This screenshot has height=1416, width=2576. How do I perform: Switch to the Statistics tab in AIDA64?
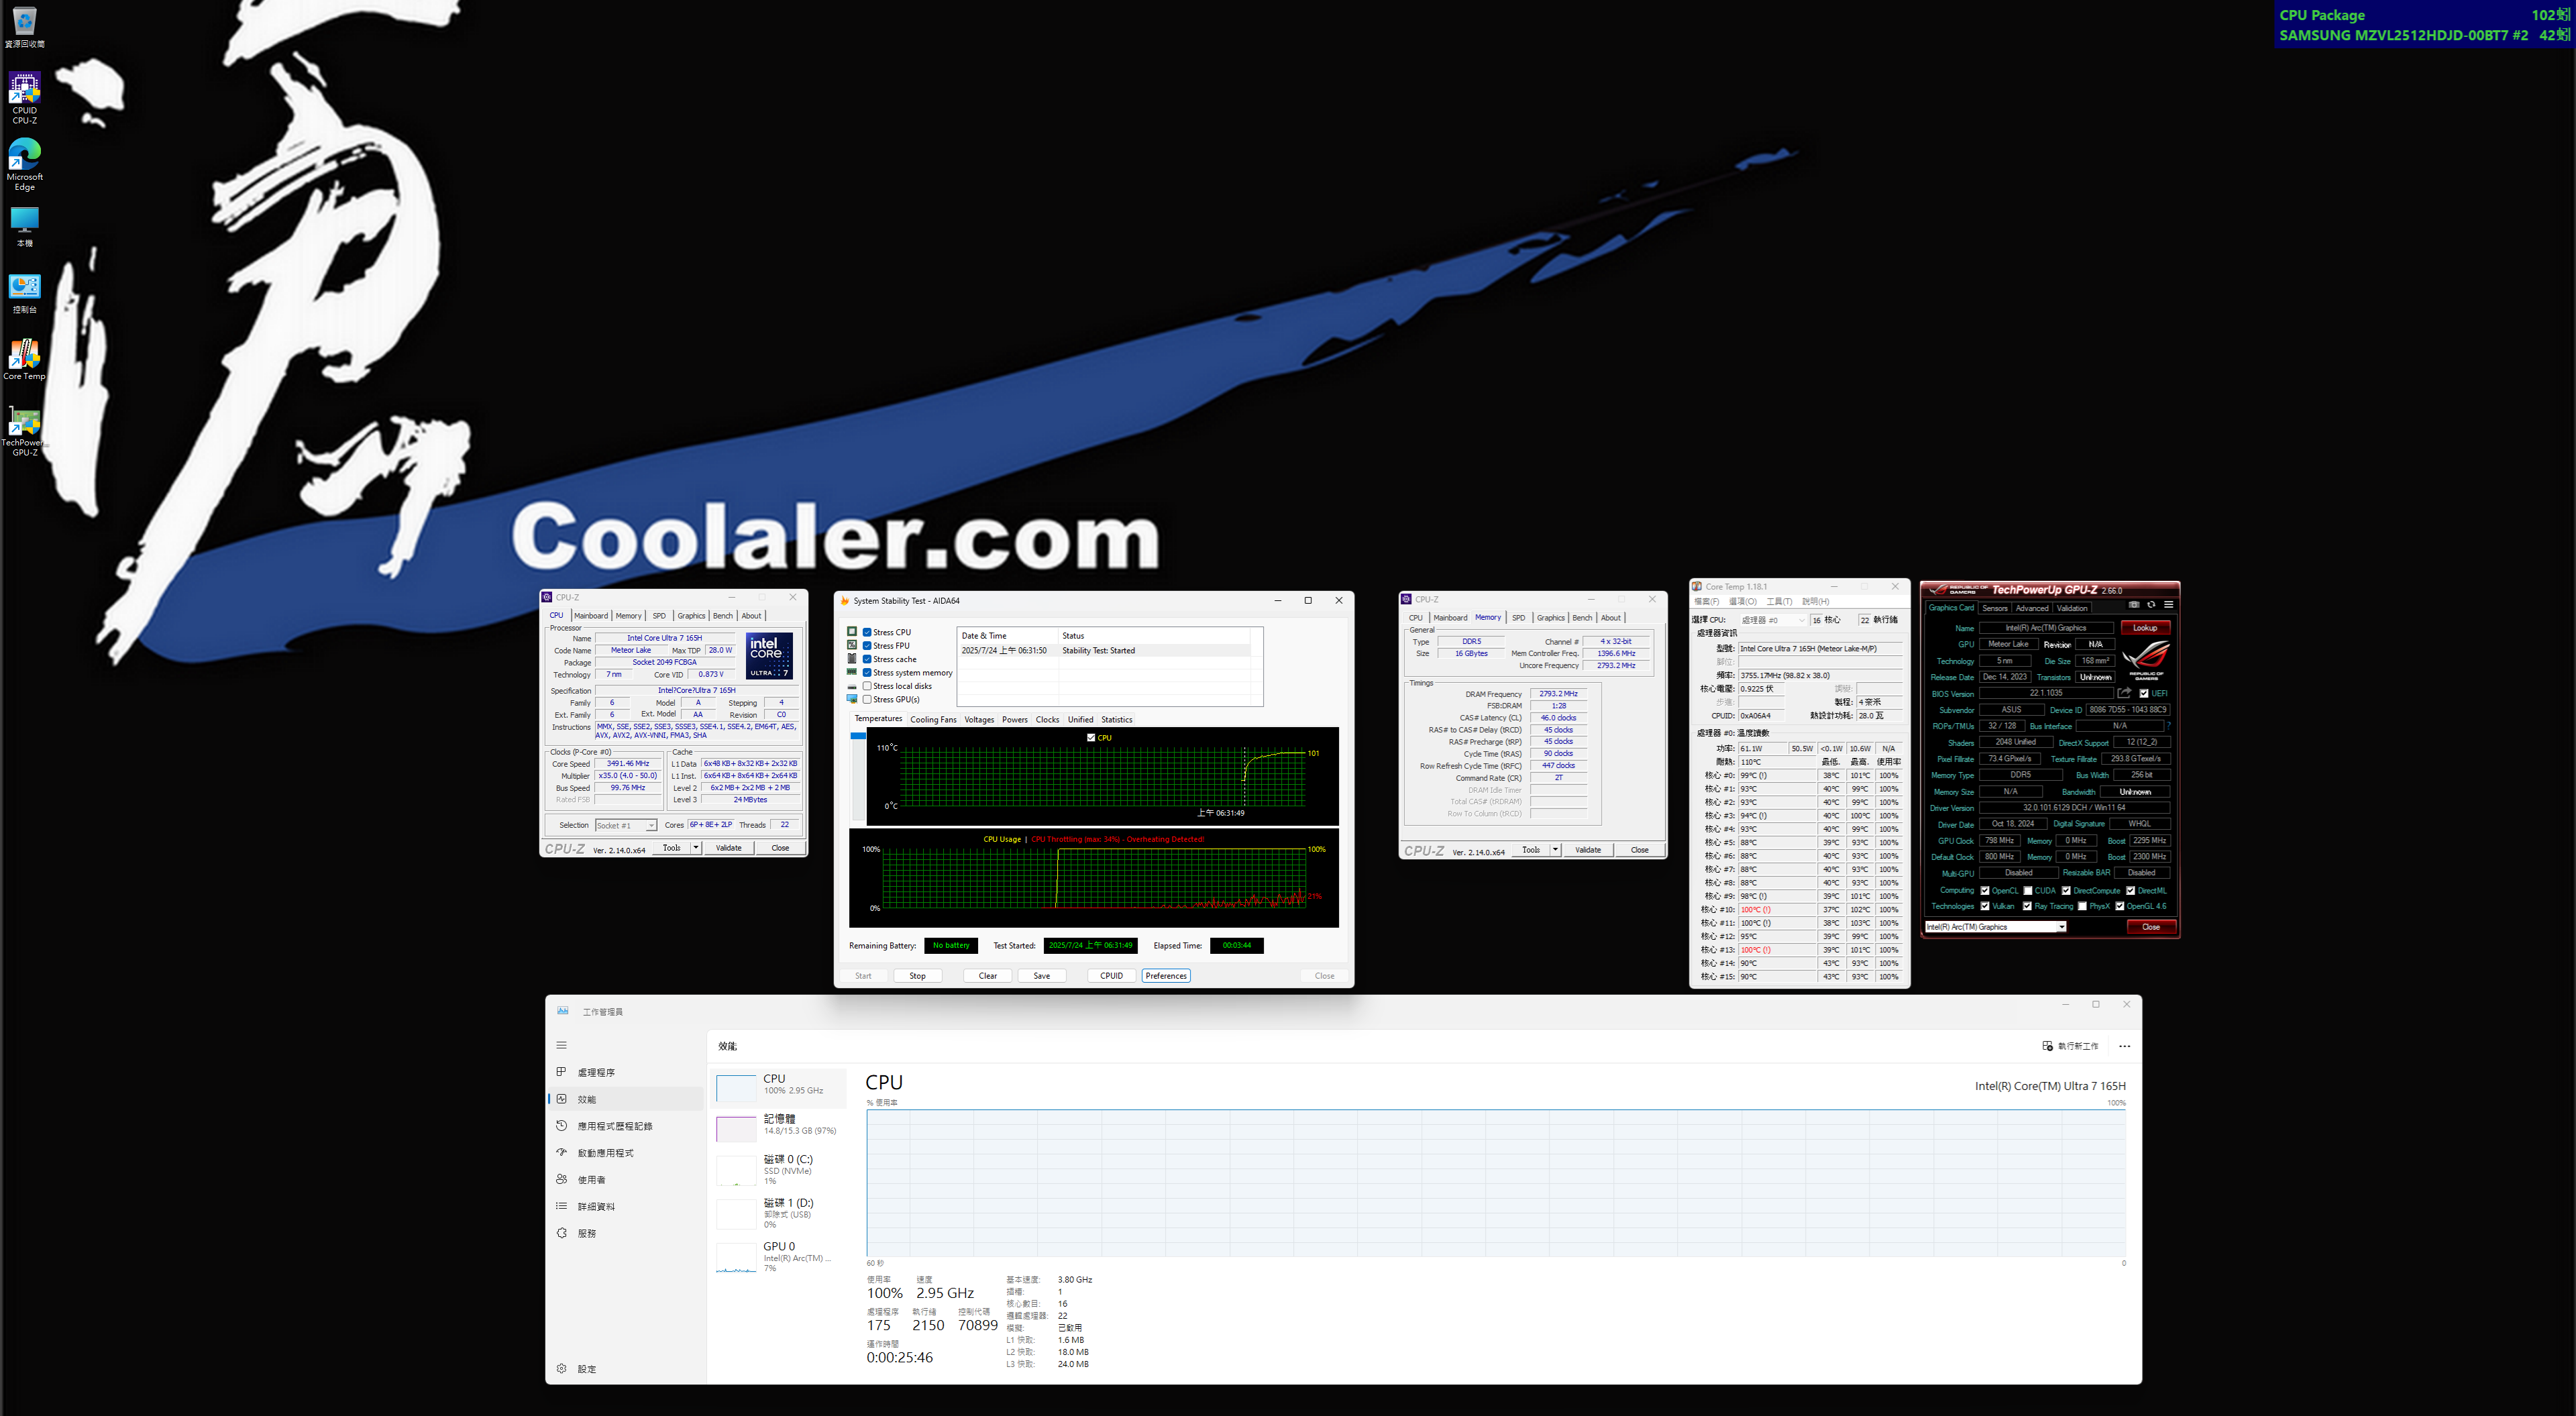[1116, 720]
